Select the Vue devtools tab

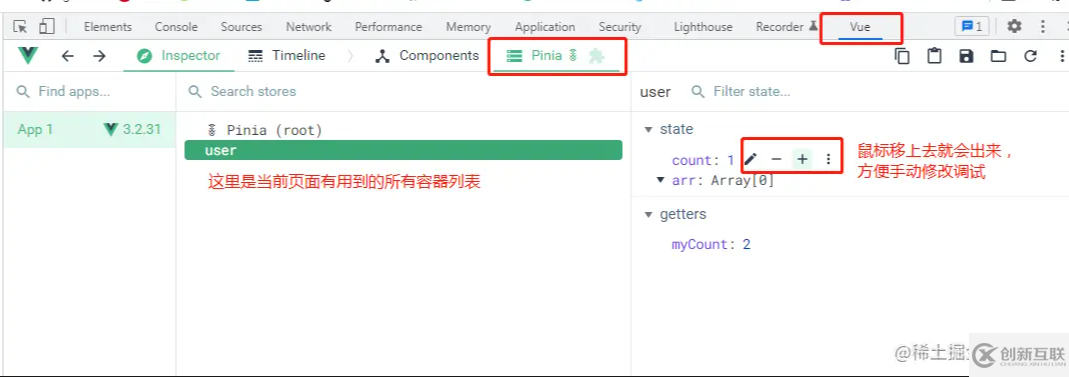click(x=860, y=27)
